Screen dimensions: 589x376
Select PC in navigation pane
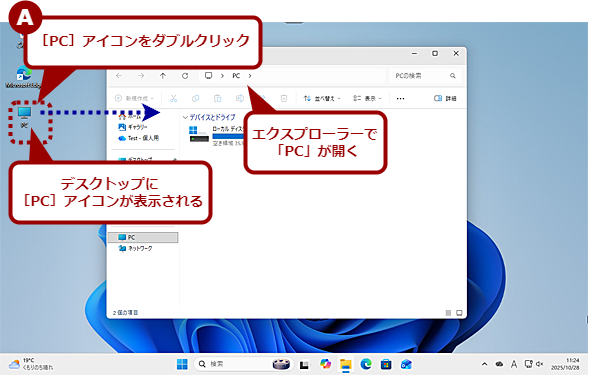(x=143, y=237)
